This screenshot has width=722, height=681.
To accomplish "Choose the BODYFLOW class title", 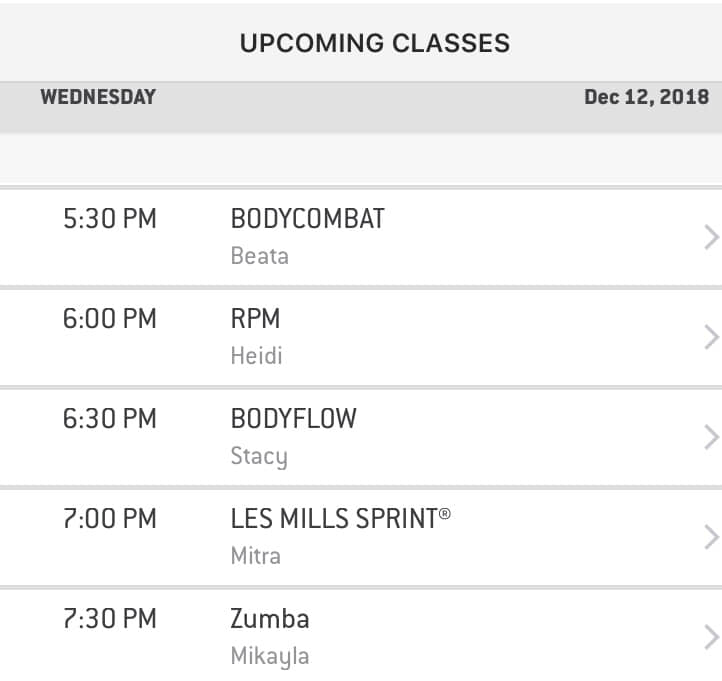I will (x=293, y=419).
